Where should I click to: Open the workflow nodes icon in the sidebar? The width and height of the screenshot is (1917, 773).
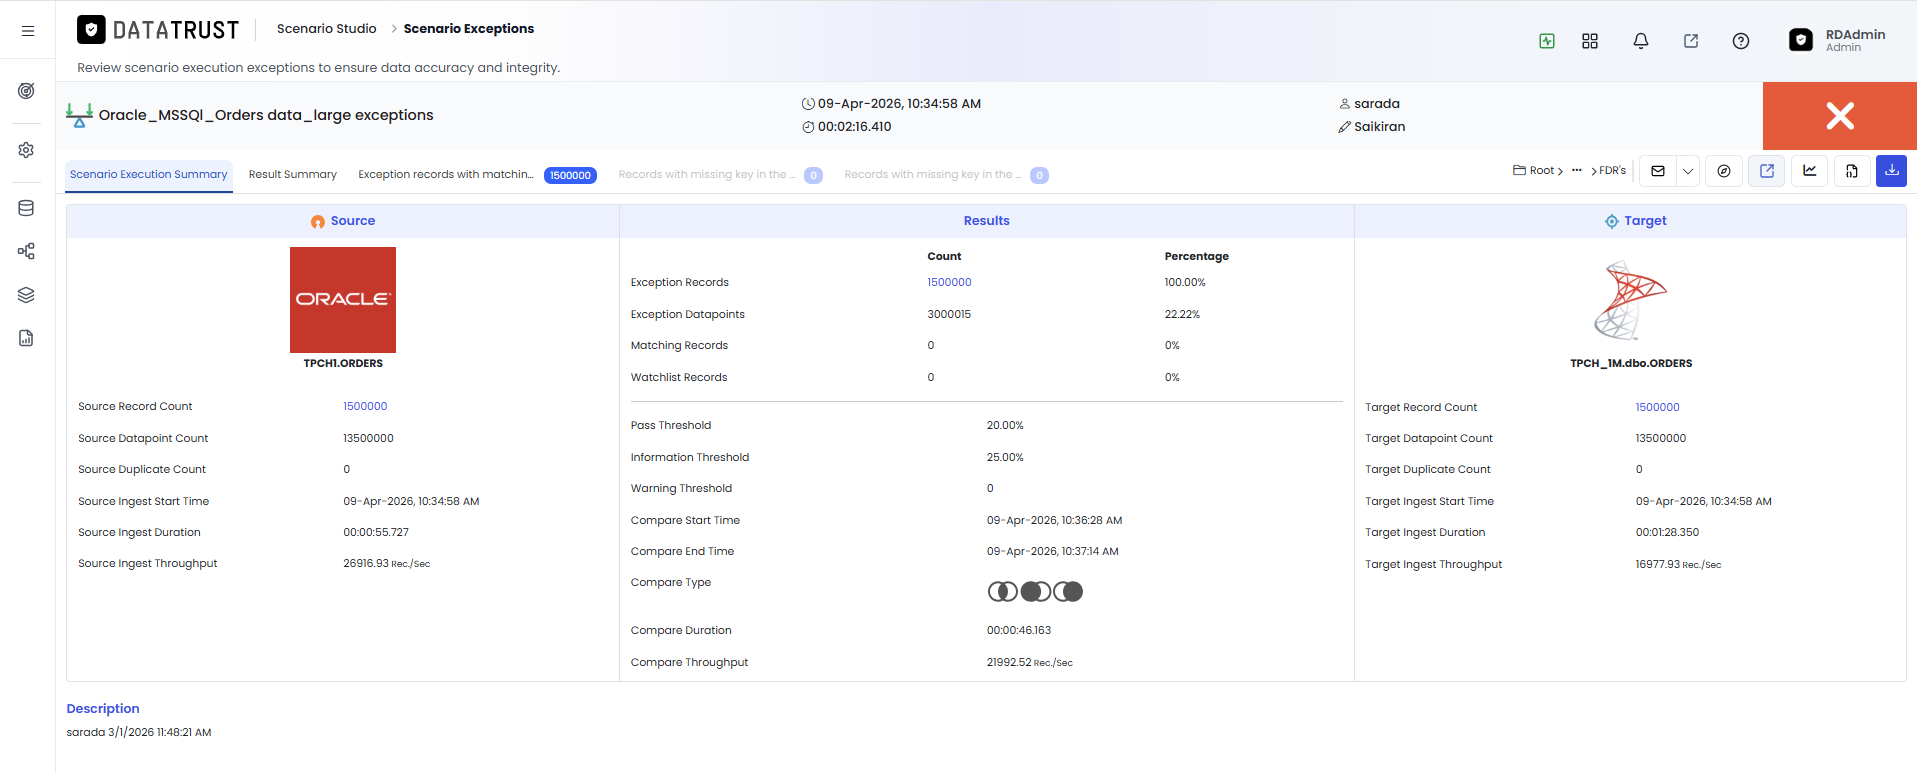pos(27,251)
